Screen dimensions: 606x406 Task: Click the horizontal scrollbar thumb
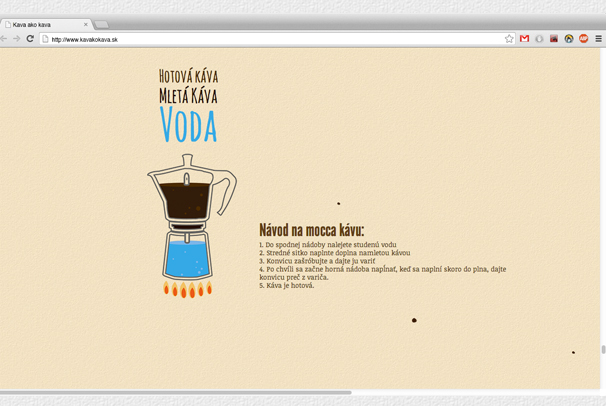(x=175, y=393)
